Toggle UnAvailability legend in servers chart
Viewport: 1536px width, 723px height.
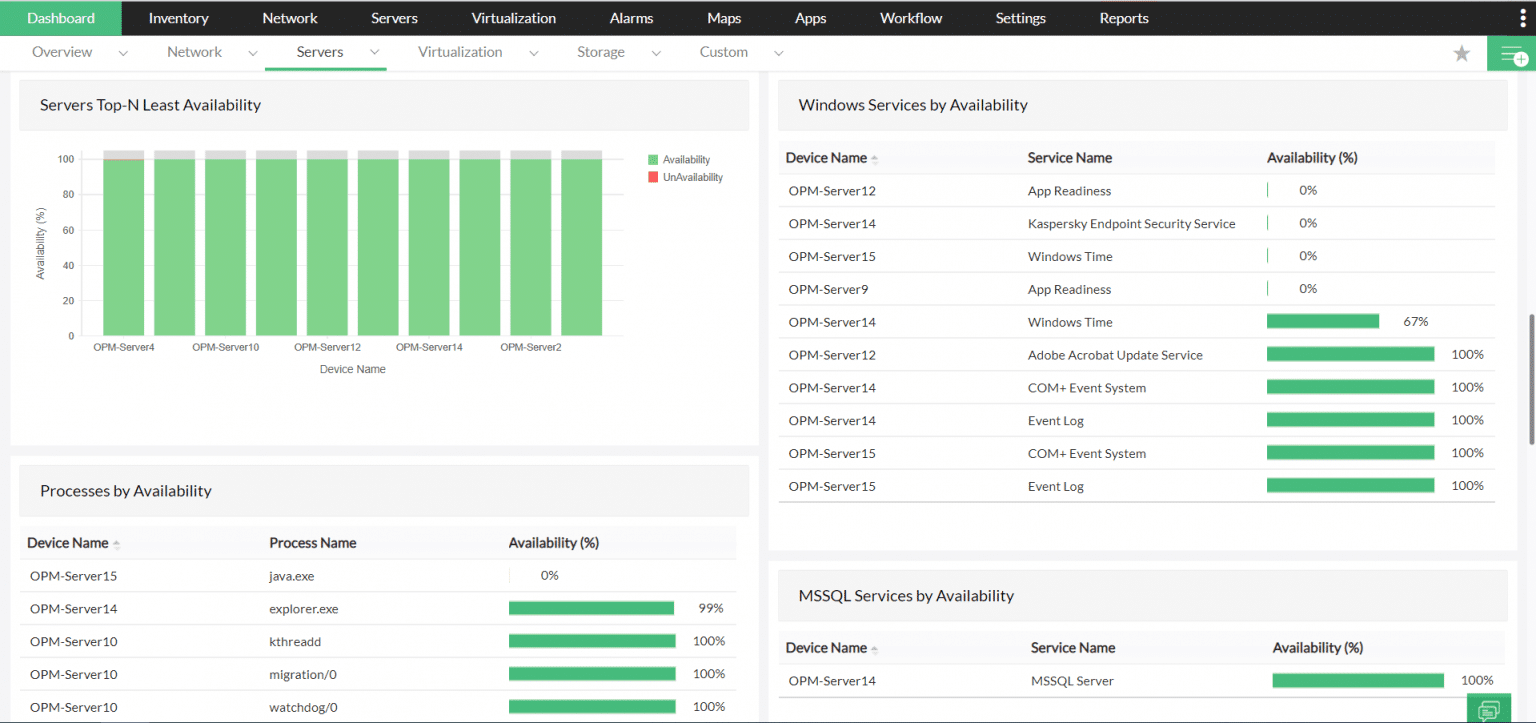(x=685, y=177)
